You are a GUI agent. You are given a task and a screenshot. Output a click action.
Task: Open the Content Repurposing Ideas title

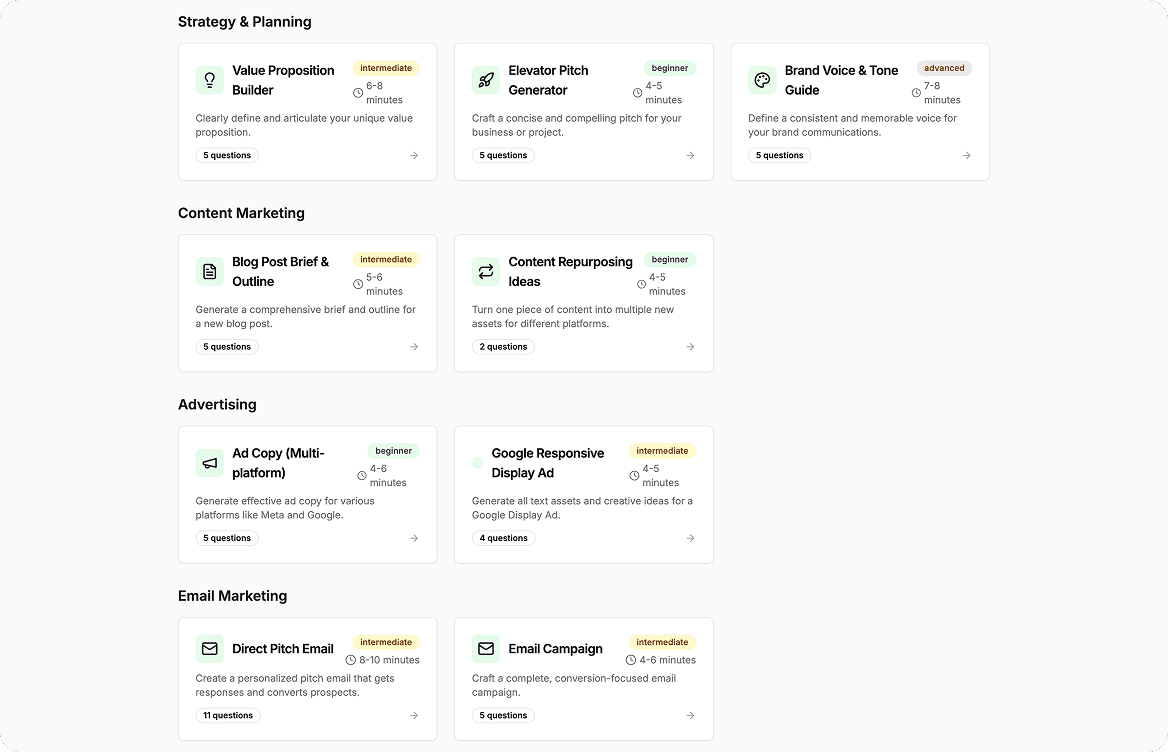pyautogui.click(x=570, y=271)
